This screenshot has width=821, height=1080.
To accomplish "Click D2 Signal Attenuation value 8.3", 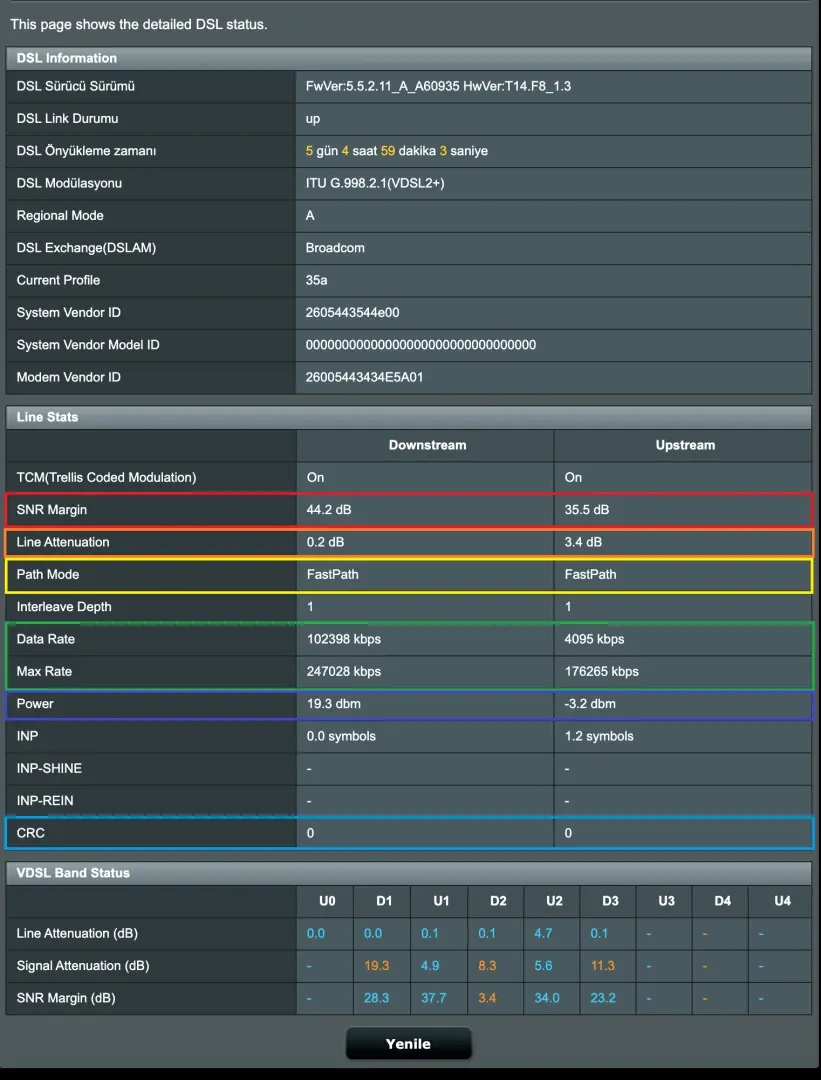I will pyautogui.click(x=487, y=966).
